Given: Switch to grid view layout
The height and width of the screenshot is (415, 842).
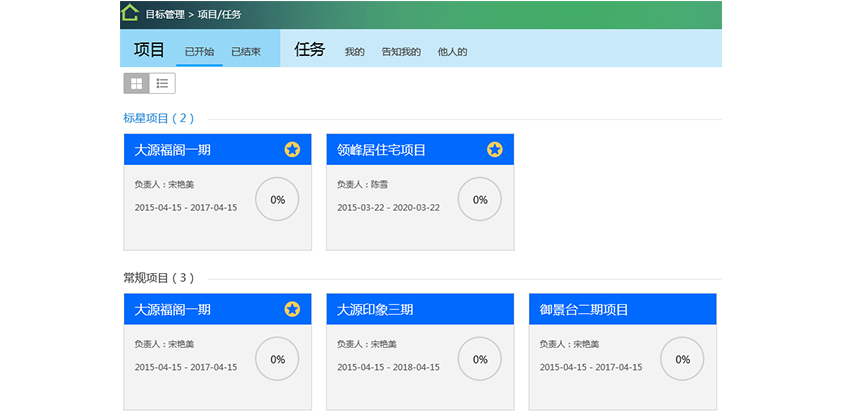Looking at the screenshot, I should coord(136,83).
